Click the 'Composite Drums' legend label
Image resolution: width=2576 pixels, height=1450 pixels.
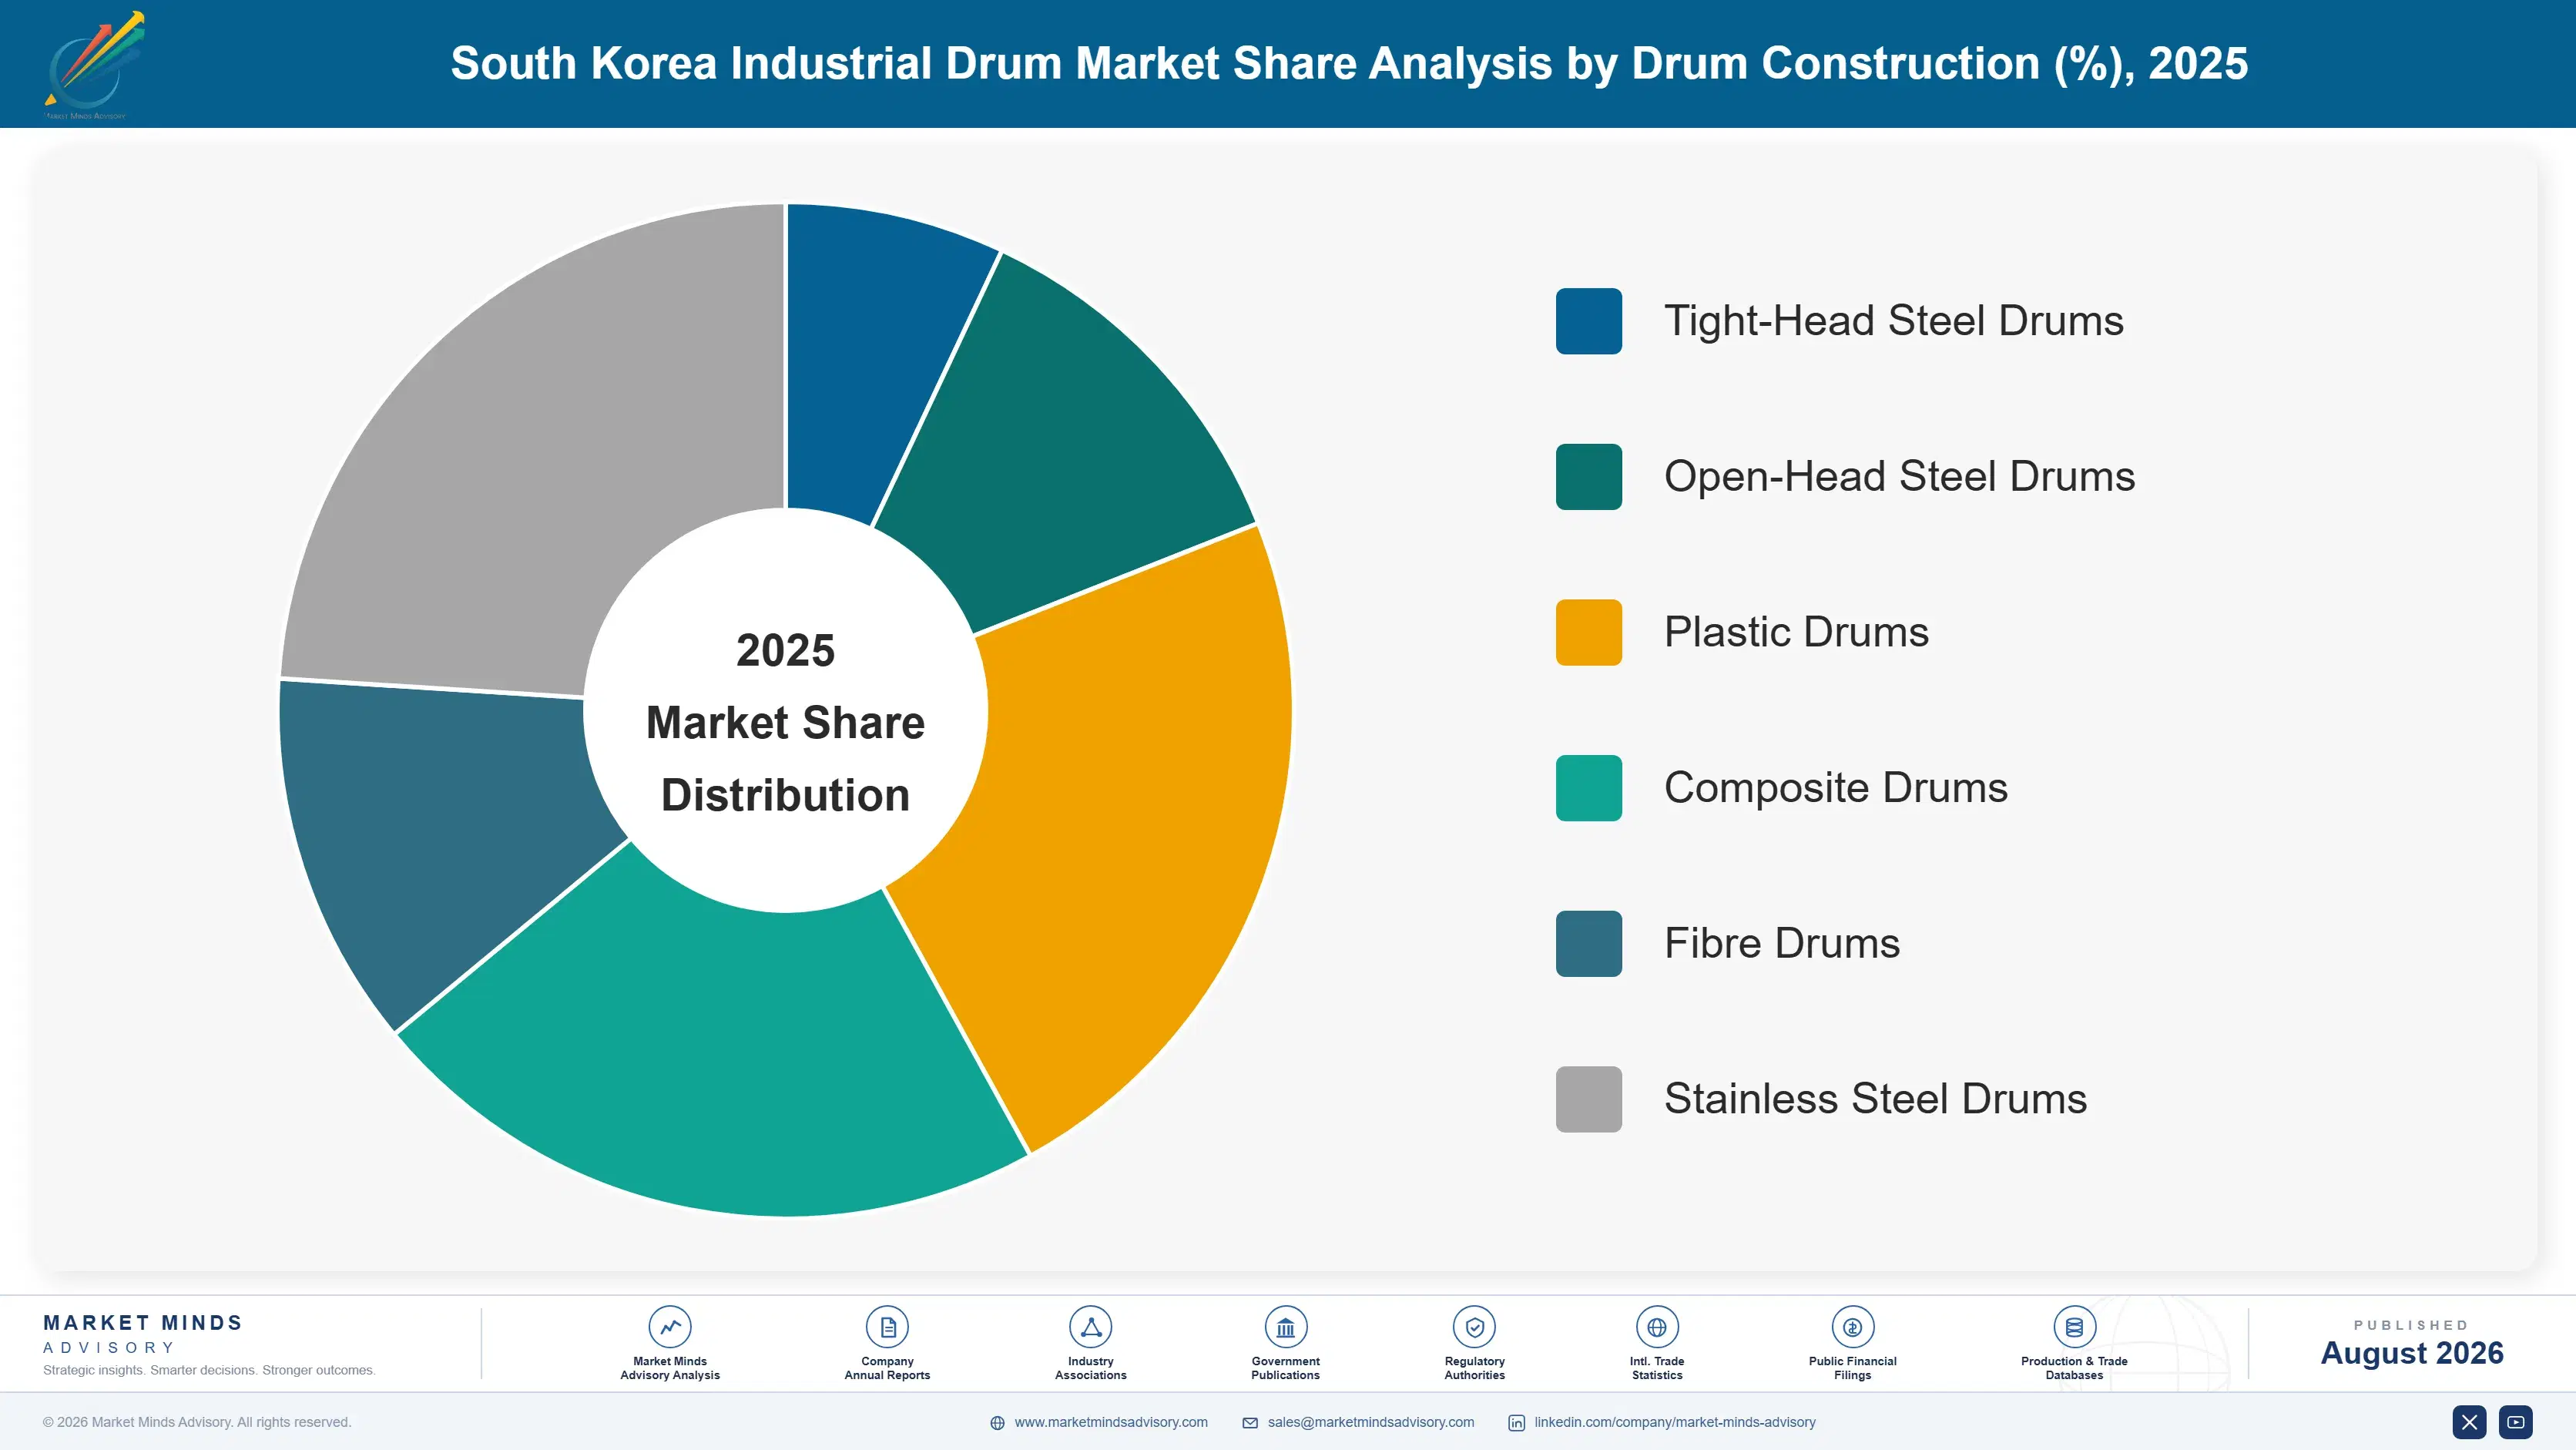pyautogui.click(x=1835, y=788)
